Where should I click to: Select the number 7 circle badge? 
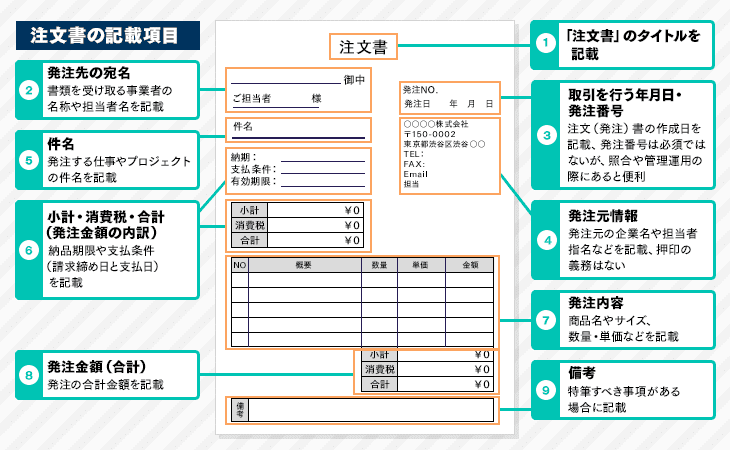click(x=545, y=322)
